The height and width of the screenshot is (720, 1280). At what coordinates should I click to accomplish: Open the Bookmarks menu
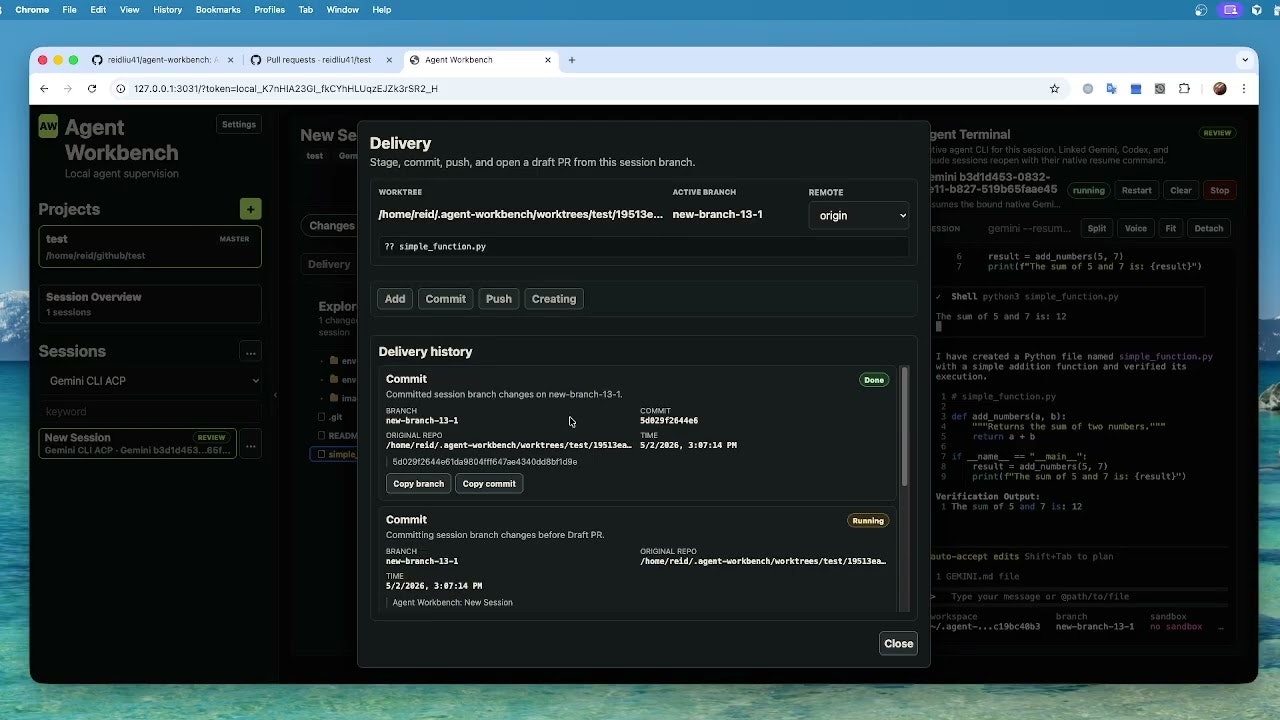point(218,10)
